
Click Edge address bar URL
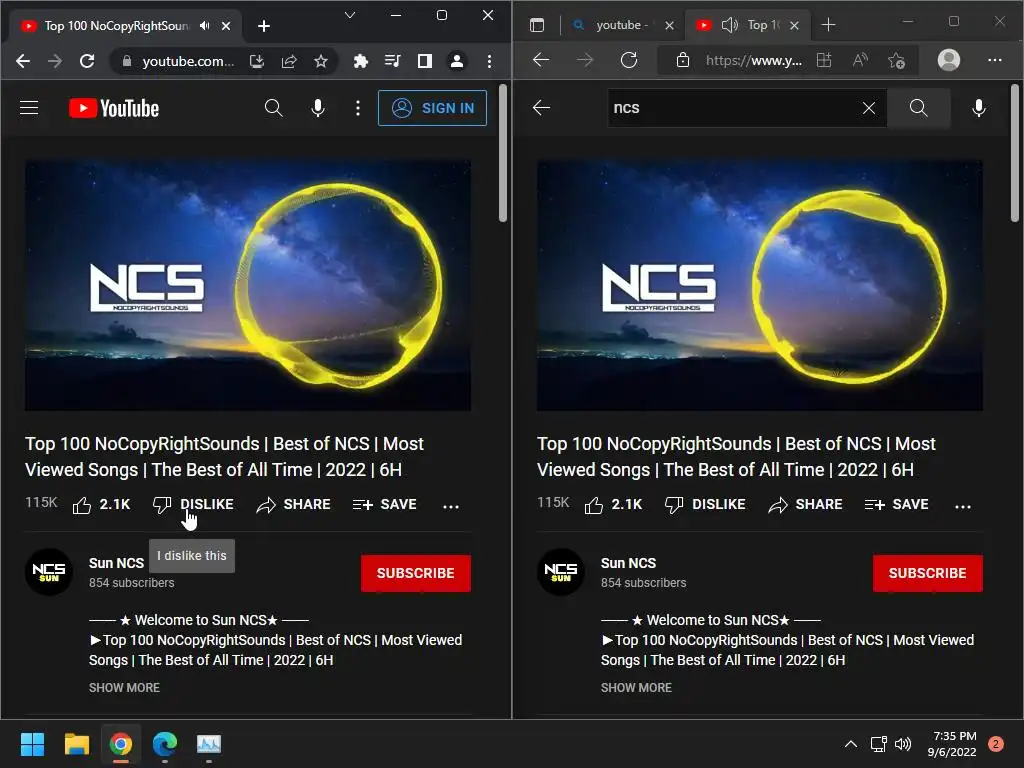(753, 61)
